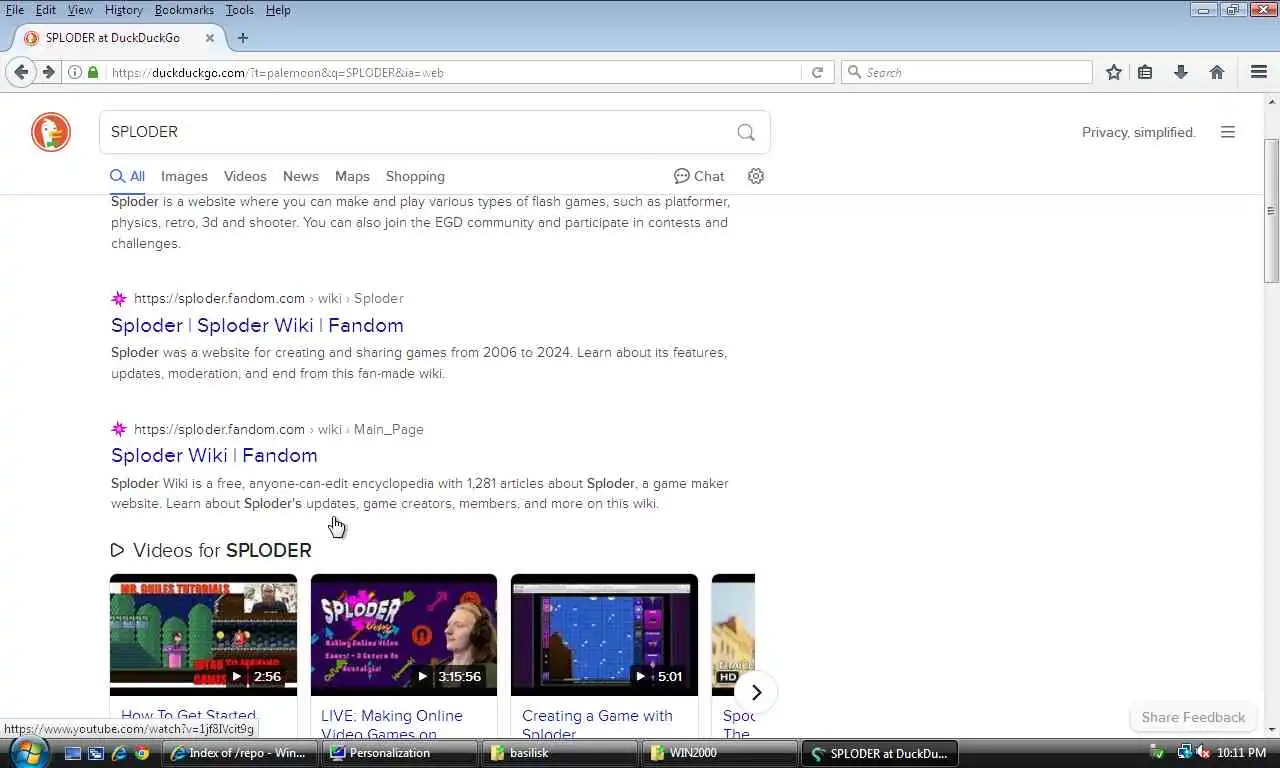Open a new tab with the plus button
The image size is (1280, 768).
(x=243, y=38)
